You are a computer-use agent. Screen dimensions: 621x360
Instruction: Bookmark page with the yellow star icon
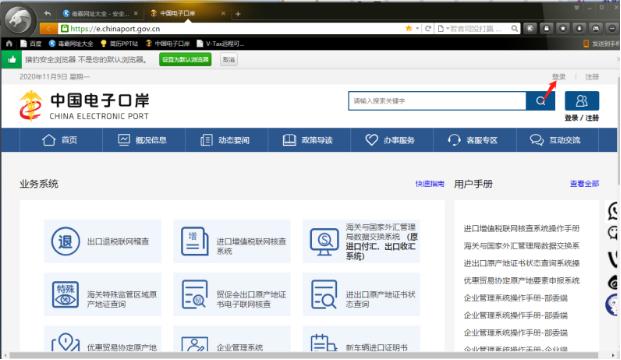(409, 29)
